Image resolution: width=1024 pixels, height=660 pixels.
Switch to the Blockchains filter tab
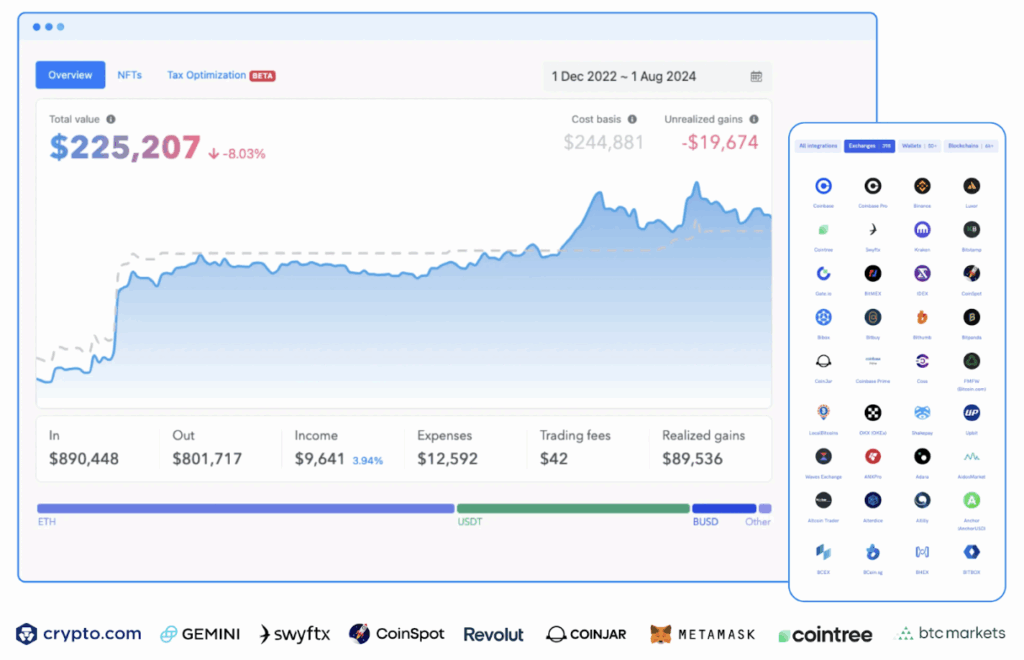[970, 146]
